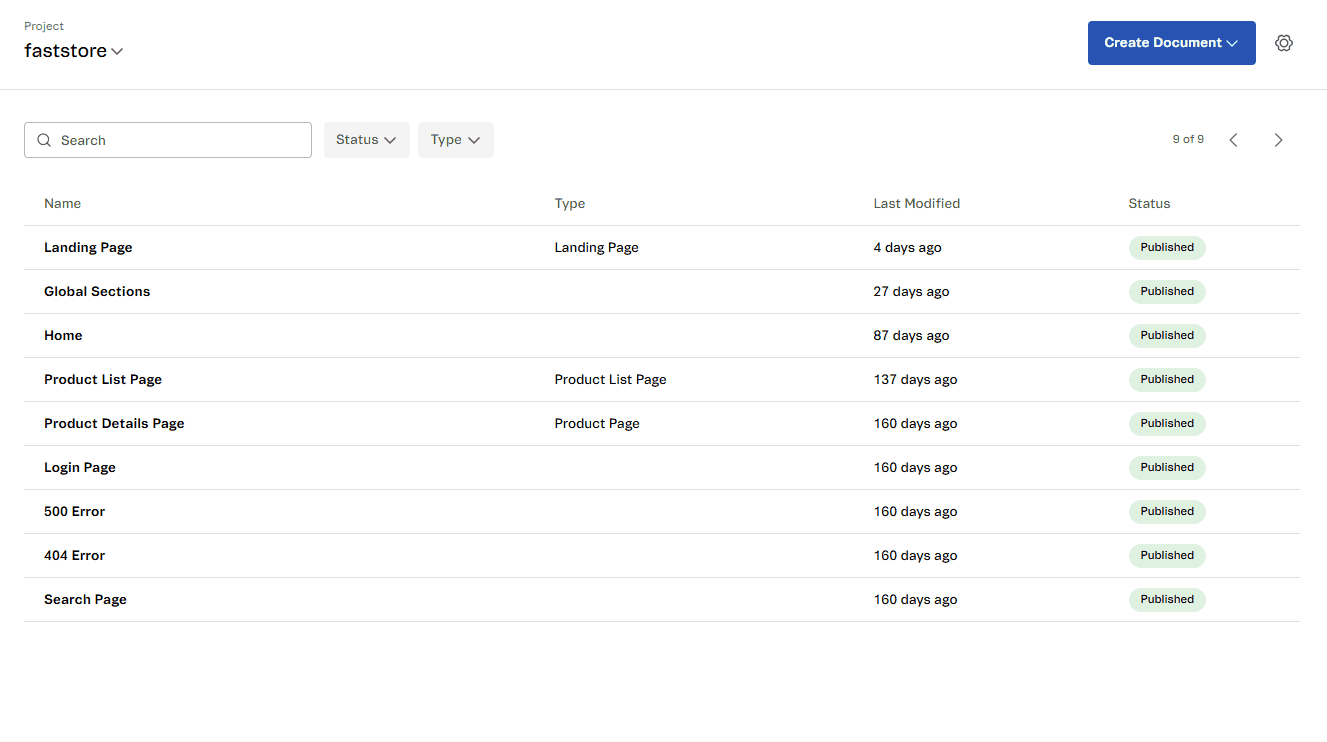Screen dimensions: 1327x742
Task: Open the 500 Error document
Action: pos(74,511)
